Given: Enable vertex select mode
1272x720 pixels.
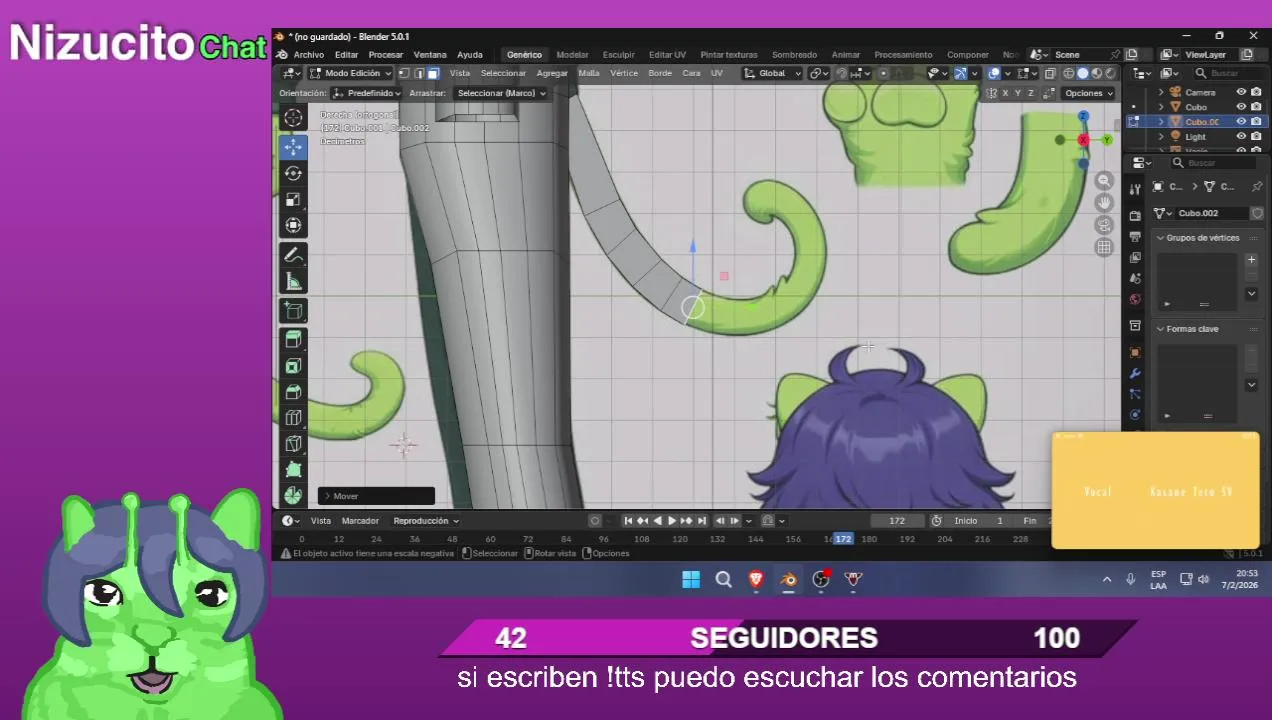Looking at the screenshot, I should click(405, 73).
